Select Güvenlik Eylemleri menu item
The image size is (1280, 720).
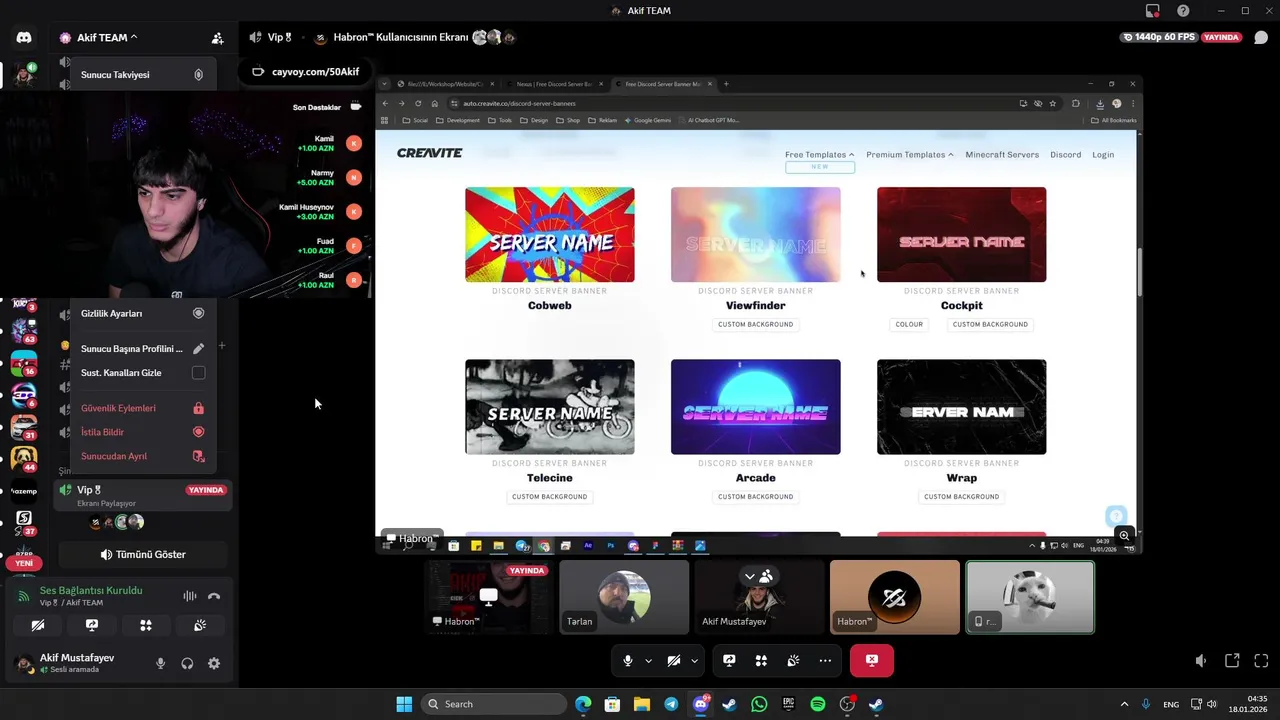[x=142, y=408]
